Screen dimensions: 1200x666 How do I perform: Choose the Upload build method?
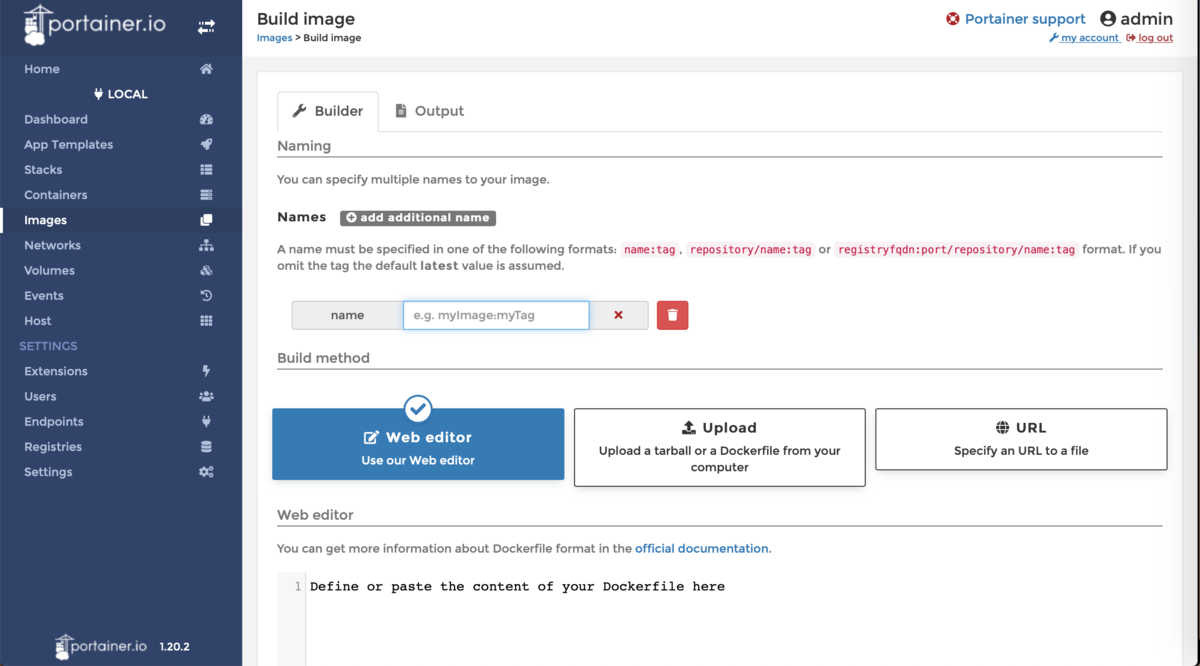(719, 447)
